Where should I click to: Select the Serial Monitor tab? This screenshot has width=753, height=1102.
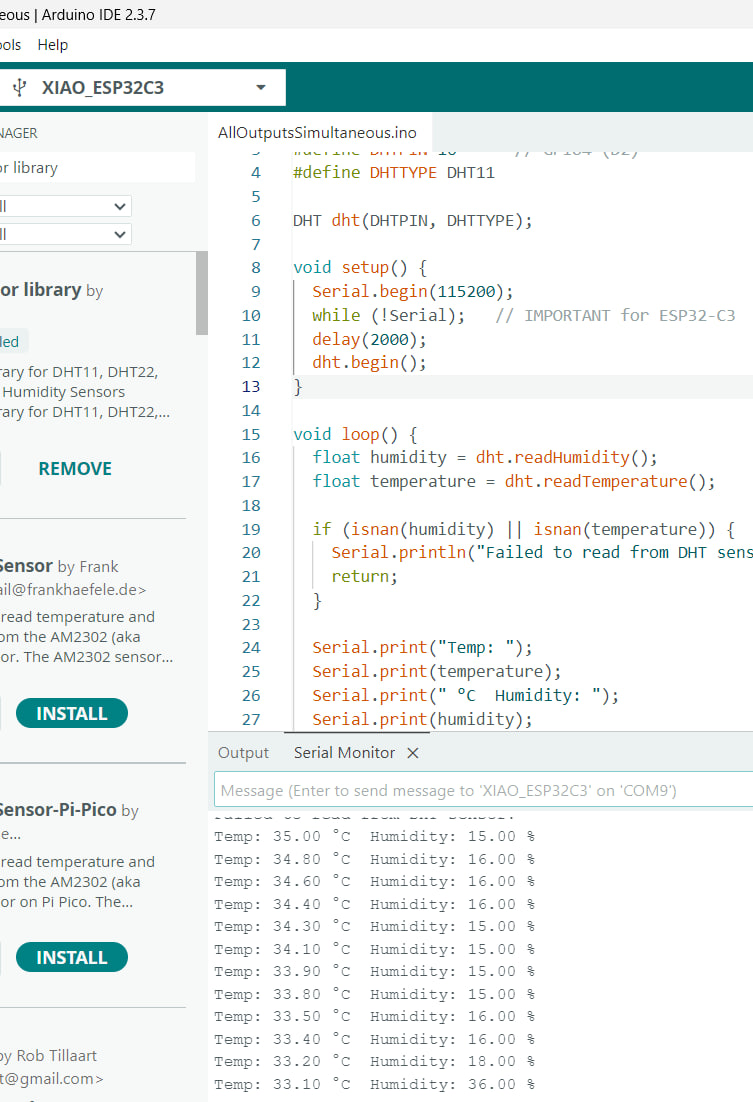(x=345, y=753)
